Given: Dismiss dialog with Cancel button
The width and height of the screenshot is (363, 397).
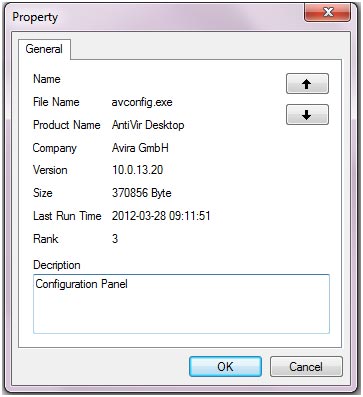Looking at the screenshot, I should pos(306,367).
